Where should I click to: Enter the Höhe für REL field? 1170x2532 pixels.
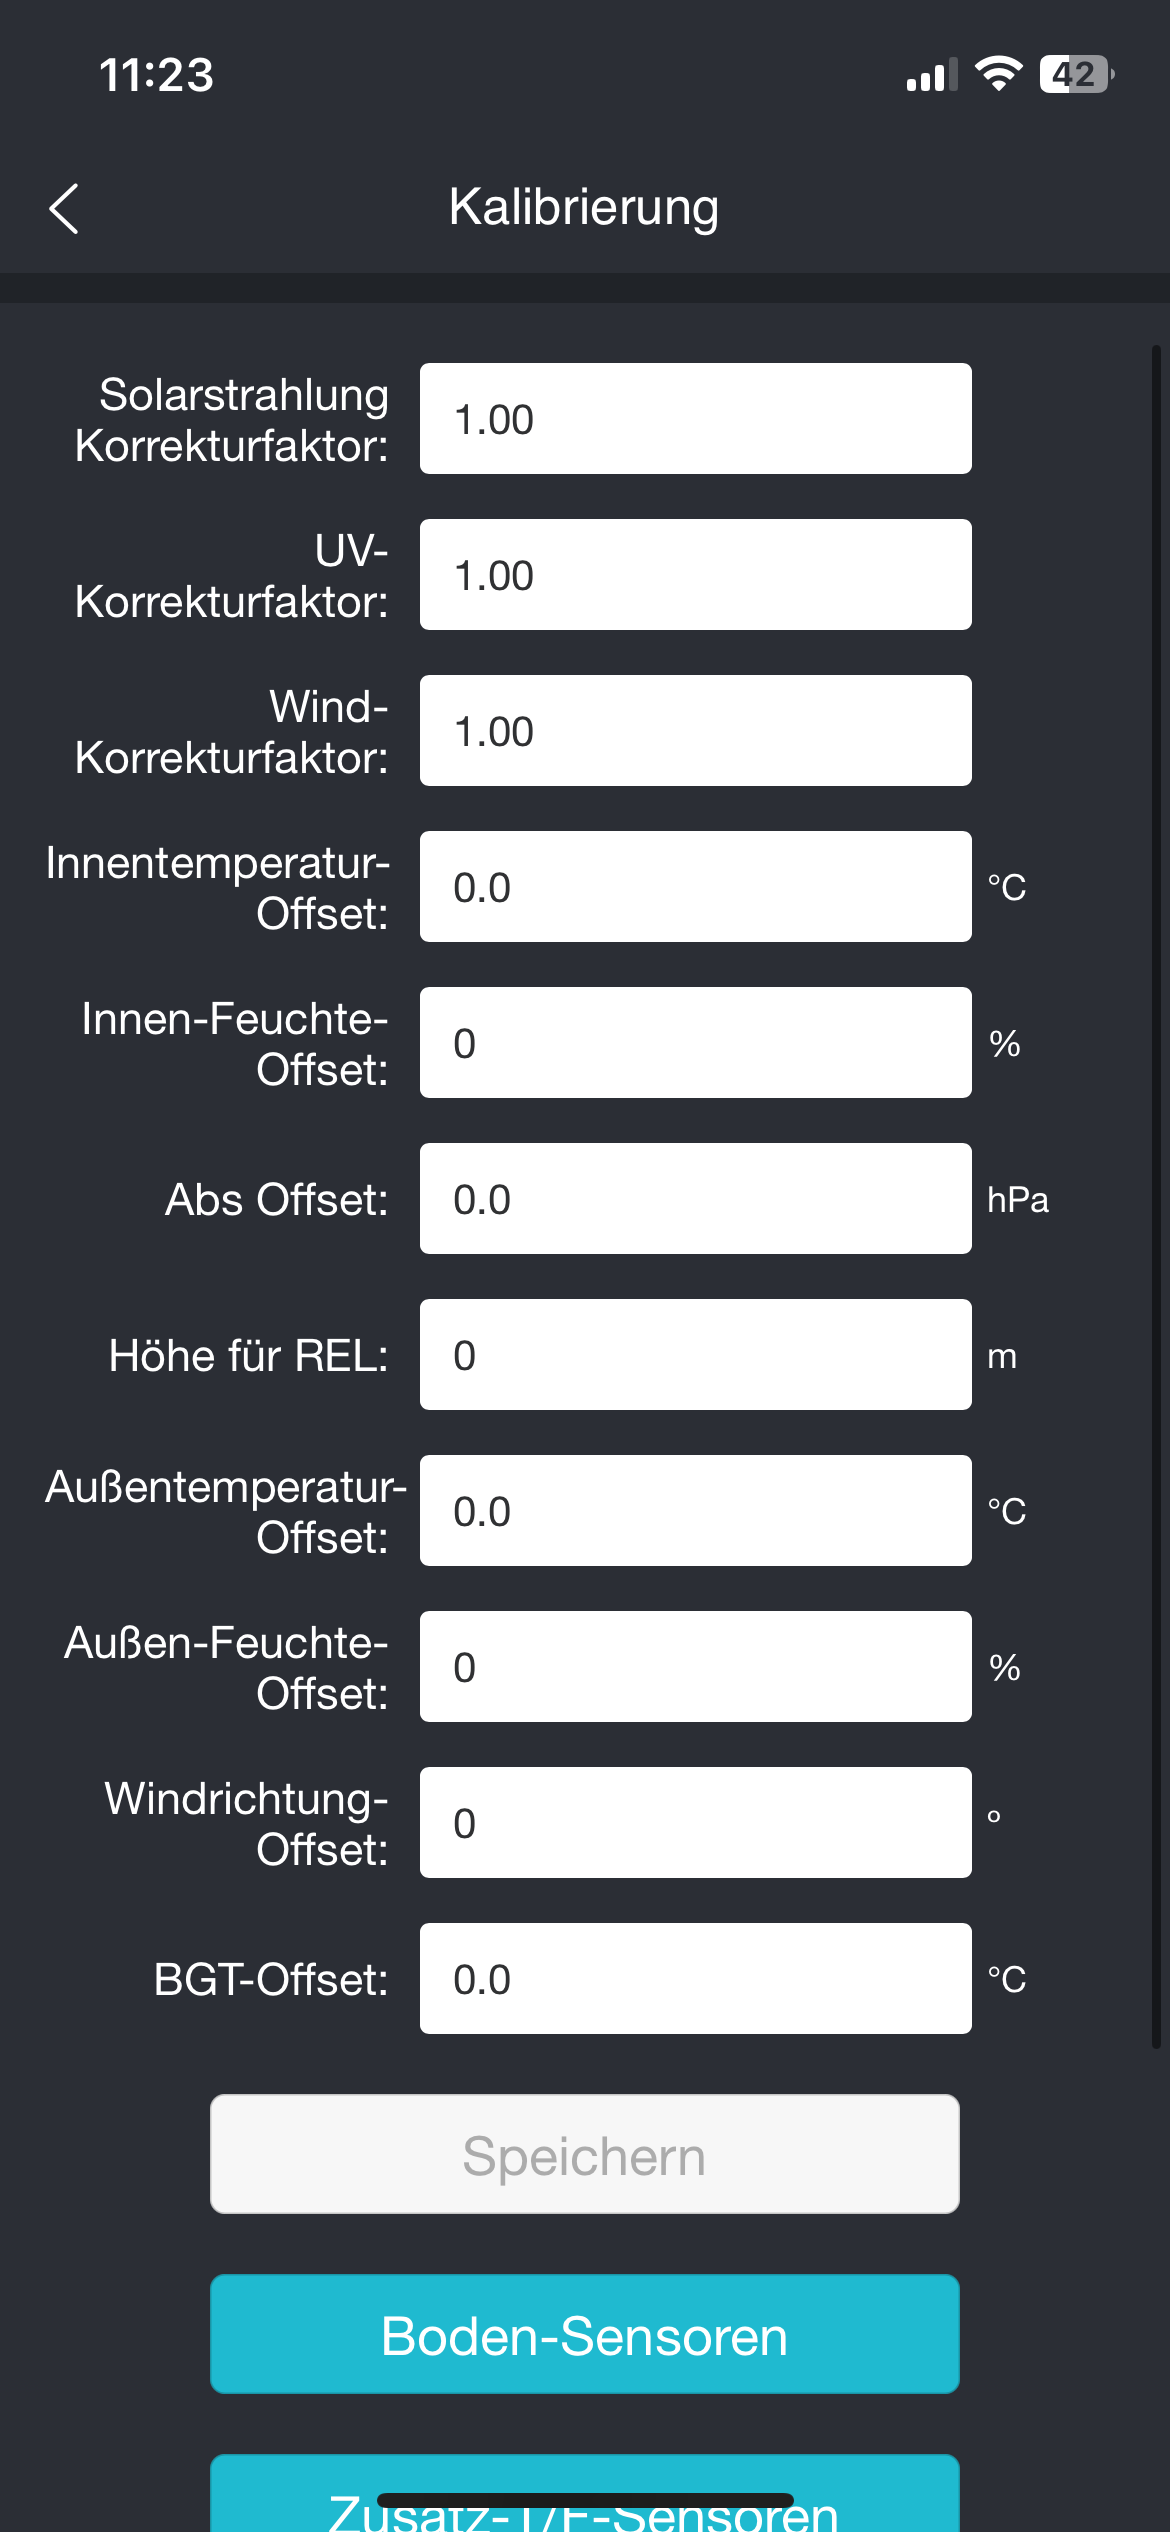point(695,1355)
